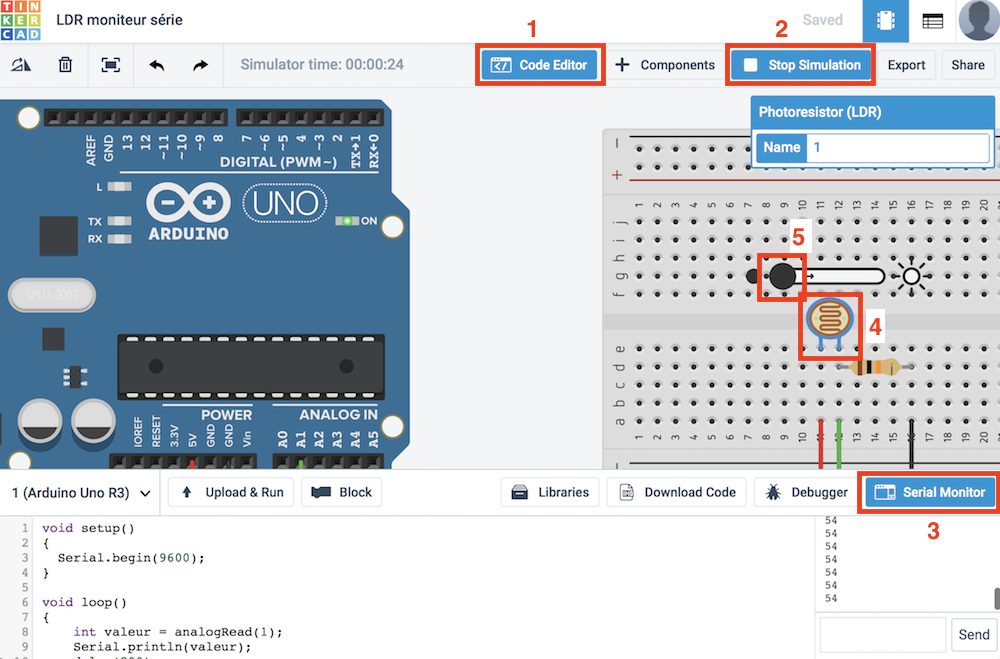Click the Simulator time display
Viewport: 1000px width, 659px height.
322,64
